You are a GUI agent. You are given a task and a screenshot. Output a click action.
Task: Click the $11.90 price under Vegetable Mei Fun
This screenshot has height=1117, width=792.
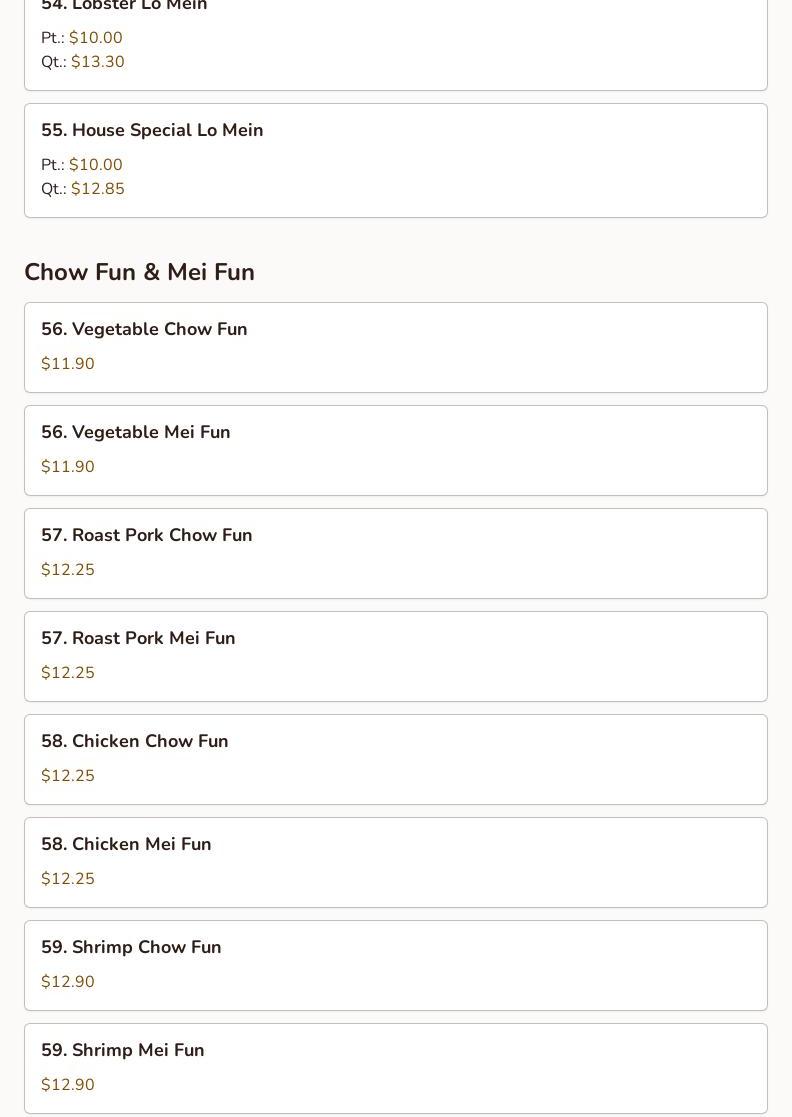pos(68,467)
